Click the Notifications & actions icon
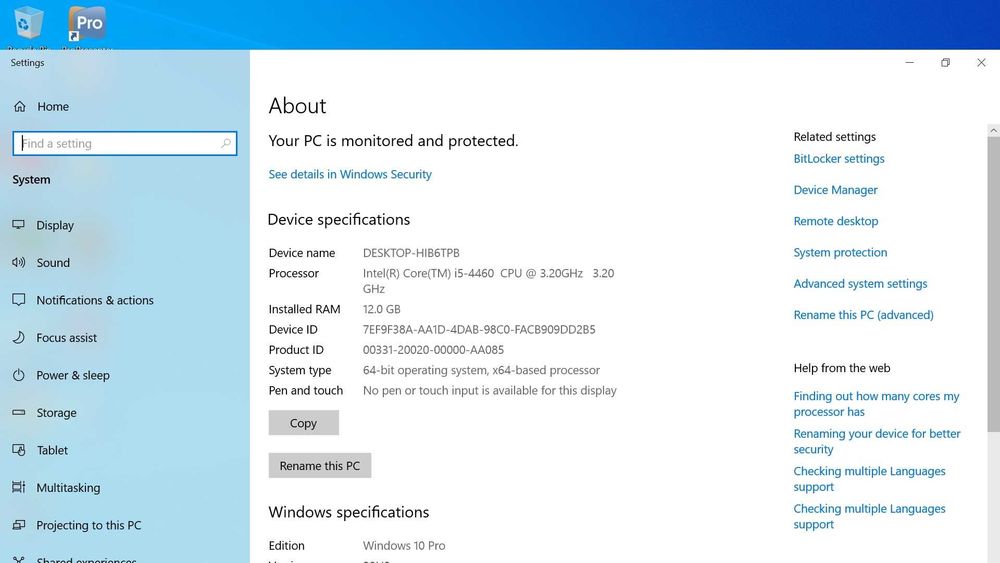Image resolution: width=1000 pixels, height=563 pixels. 18,300
